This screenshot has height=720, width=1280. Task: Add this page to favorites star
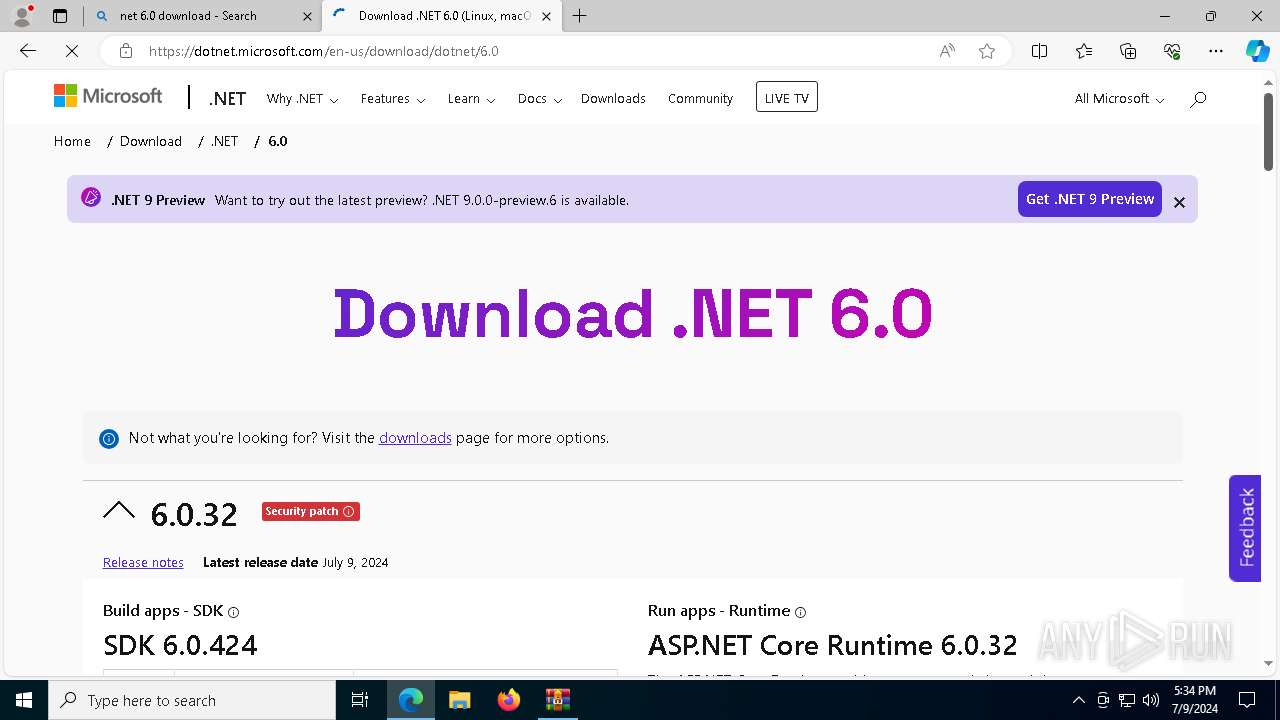pos(987,51)
